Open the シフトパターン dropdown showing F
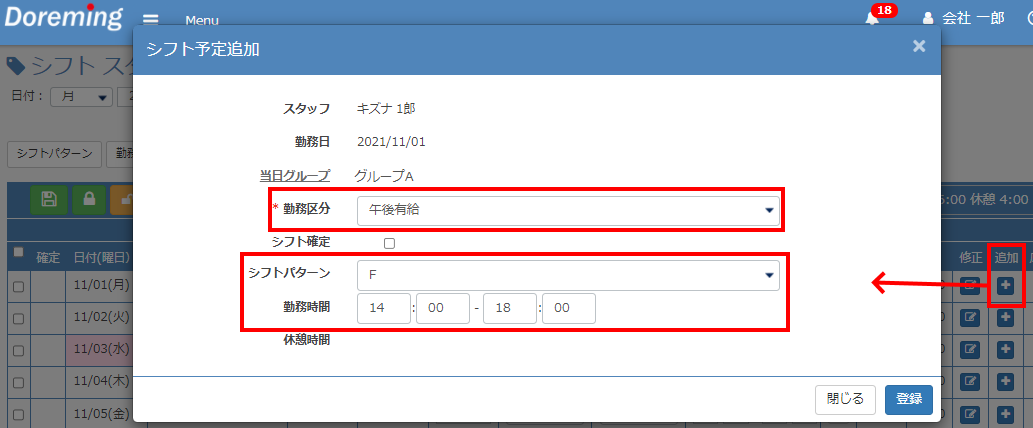 pyautogui.click(x=569, y=275)
